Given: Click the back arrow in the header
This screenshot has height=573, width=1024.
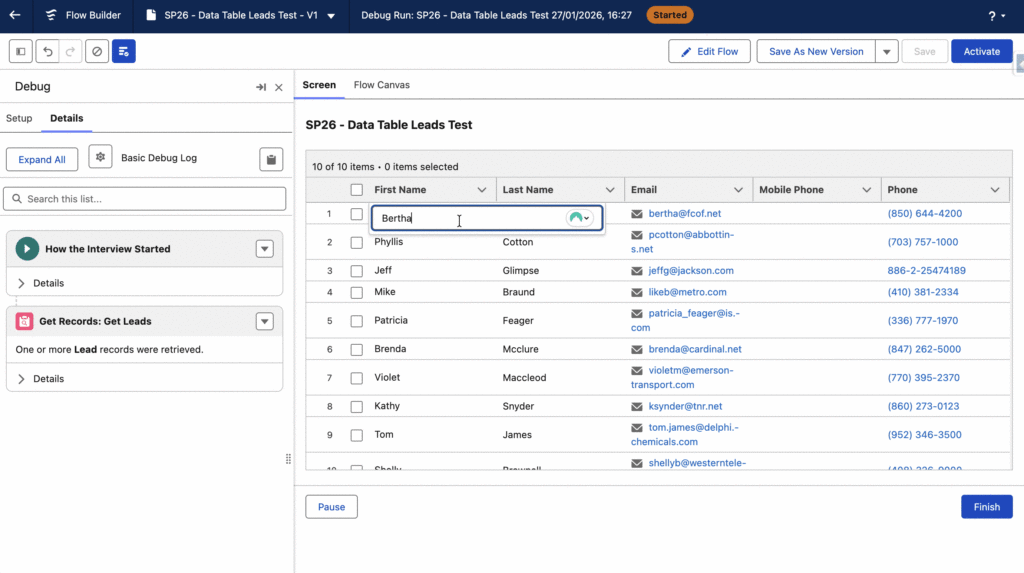Looking at the screenshot, I should click(15, 16).
